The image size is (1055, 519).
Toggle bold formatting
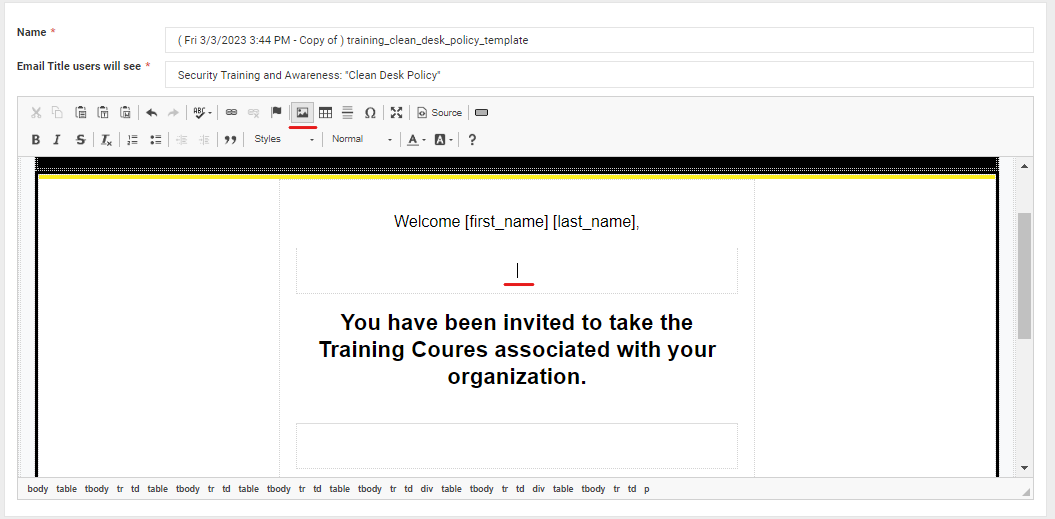click(x=36, y=140)
